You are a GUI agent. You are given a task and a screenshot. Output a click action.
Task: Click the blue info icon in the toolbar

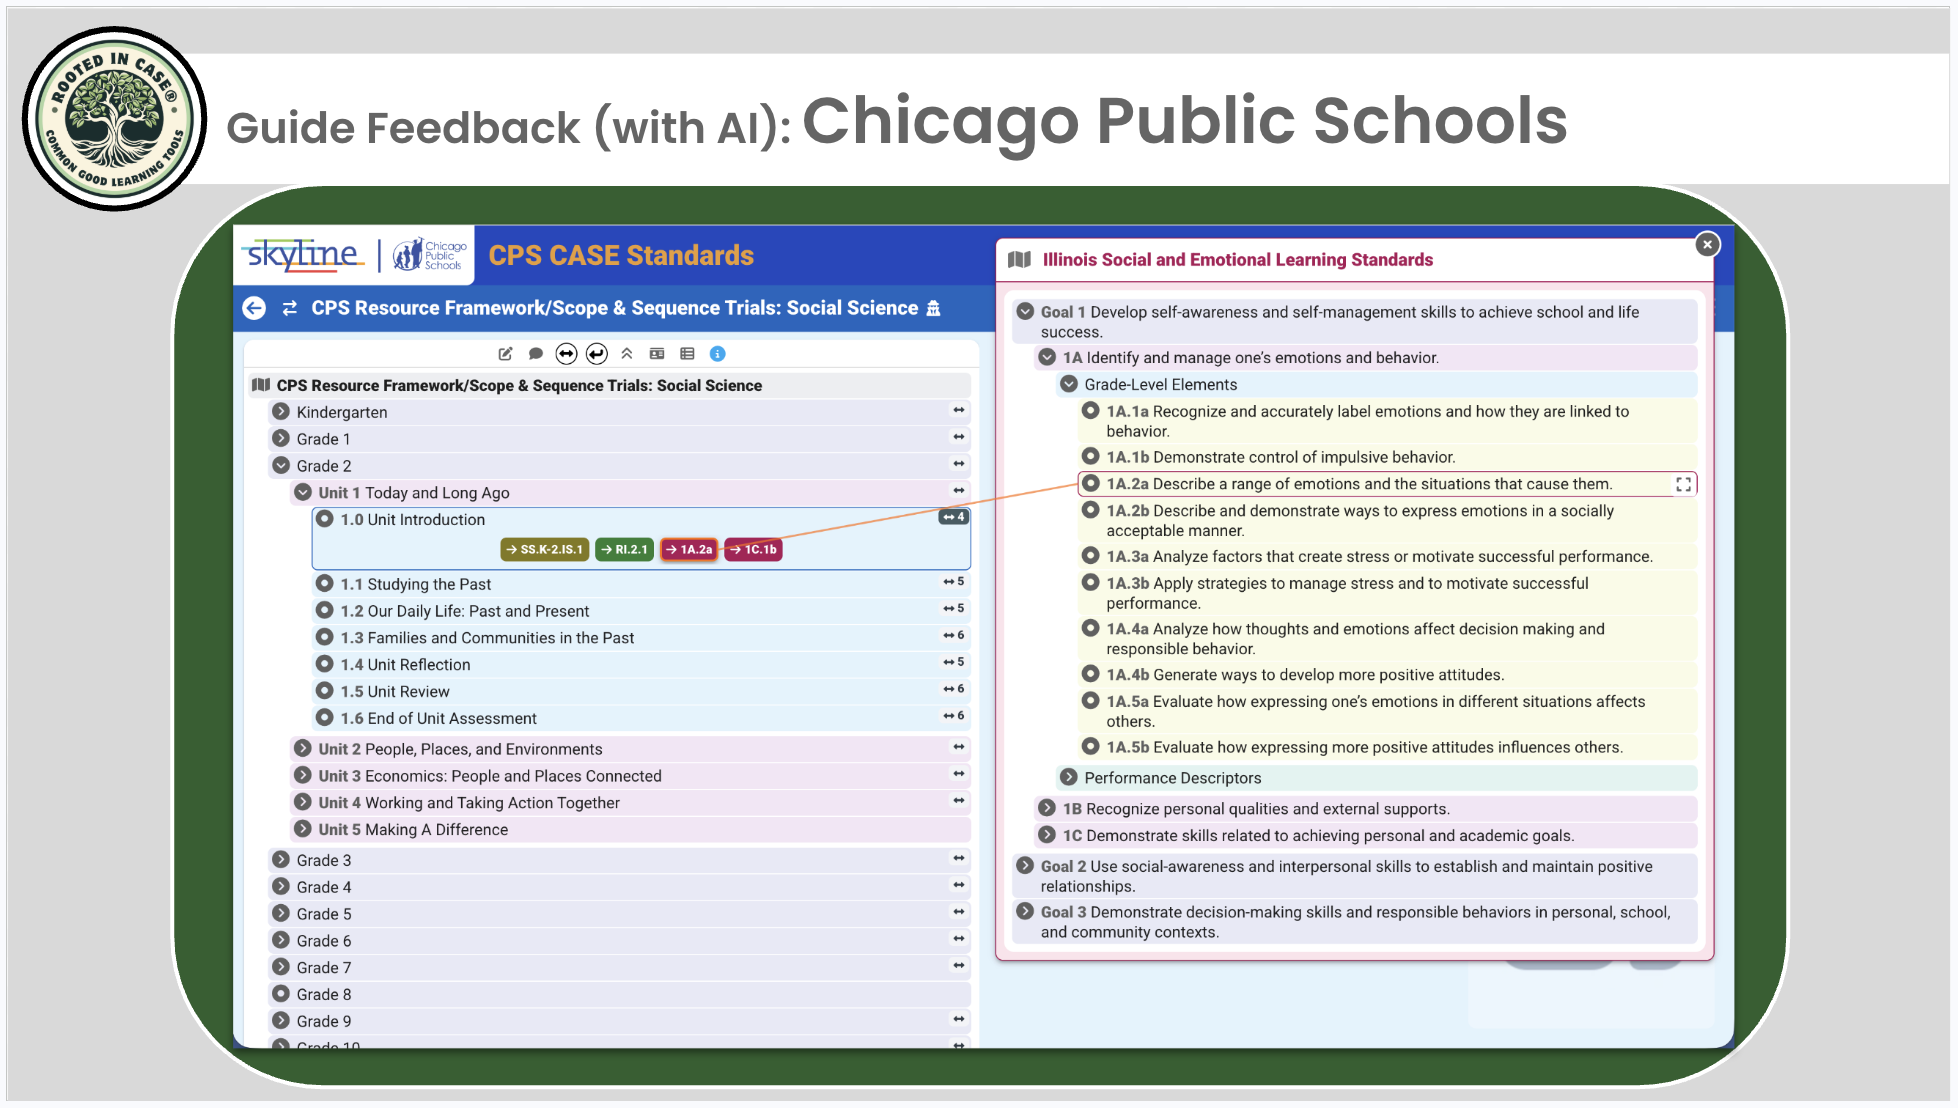tap(717, 354)
